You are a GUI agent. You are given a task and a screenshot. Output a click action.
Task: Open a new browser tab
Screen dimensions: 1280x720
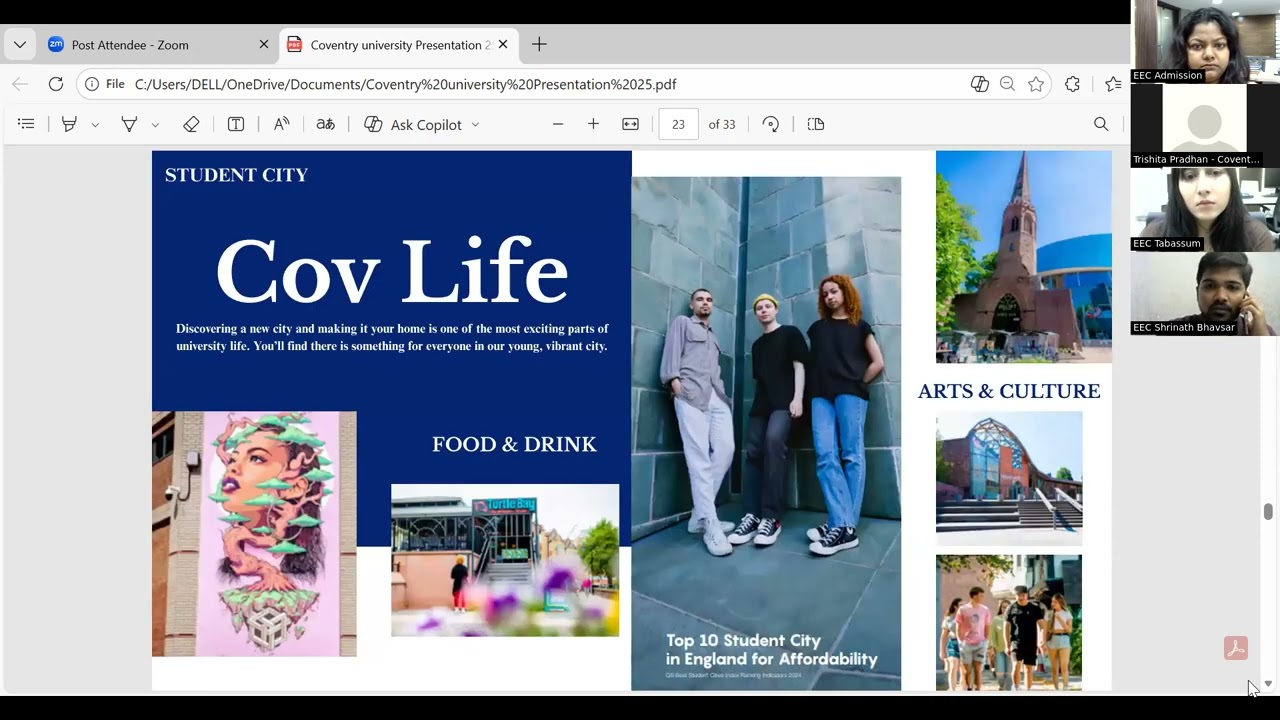[539, 45]
